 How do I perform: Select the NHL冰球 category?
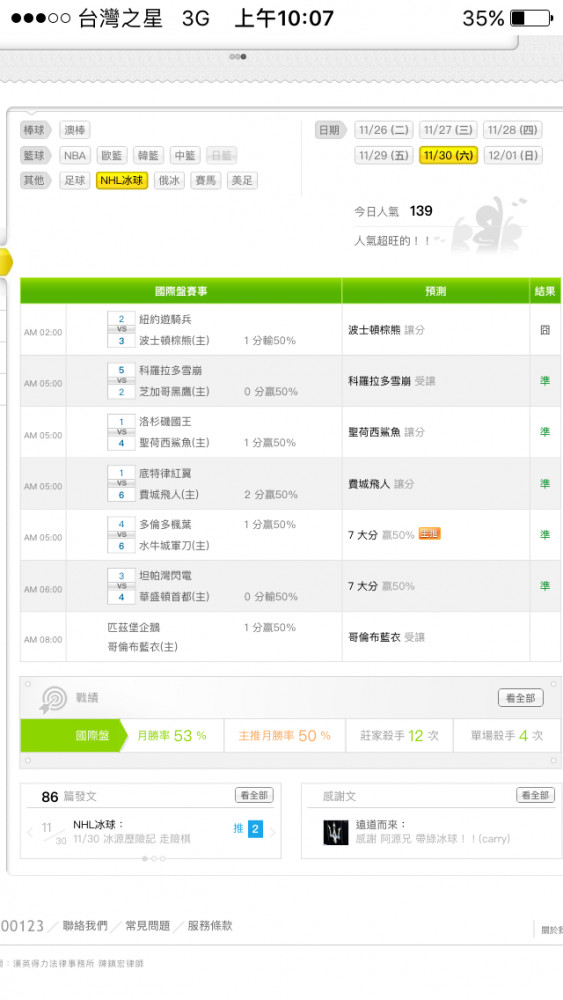tap(122, 180)
